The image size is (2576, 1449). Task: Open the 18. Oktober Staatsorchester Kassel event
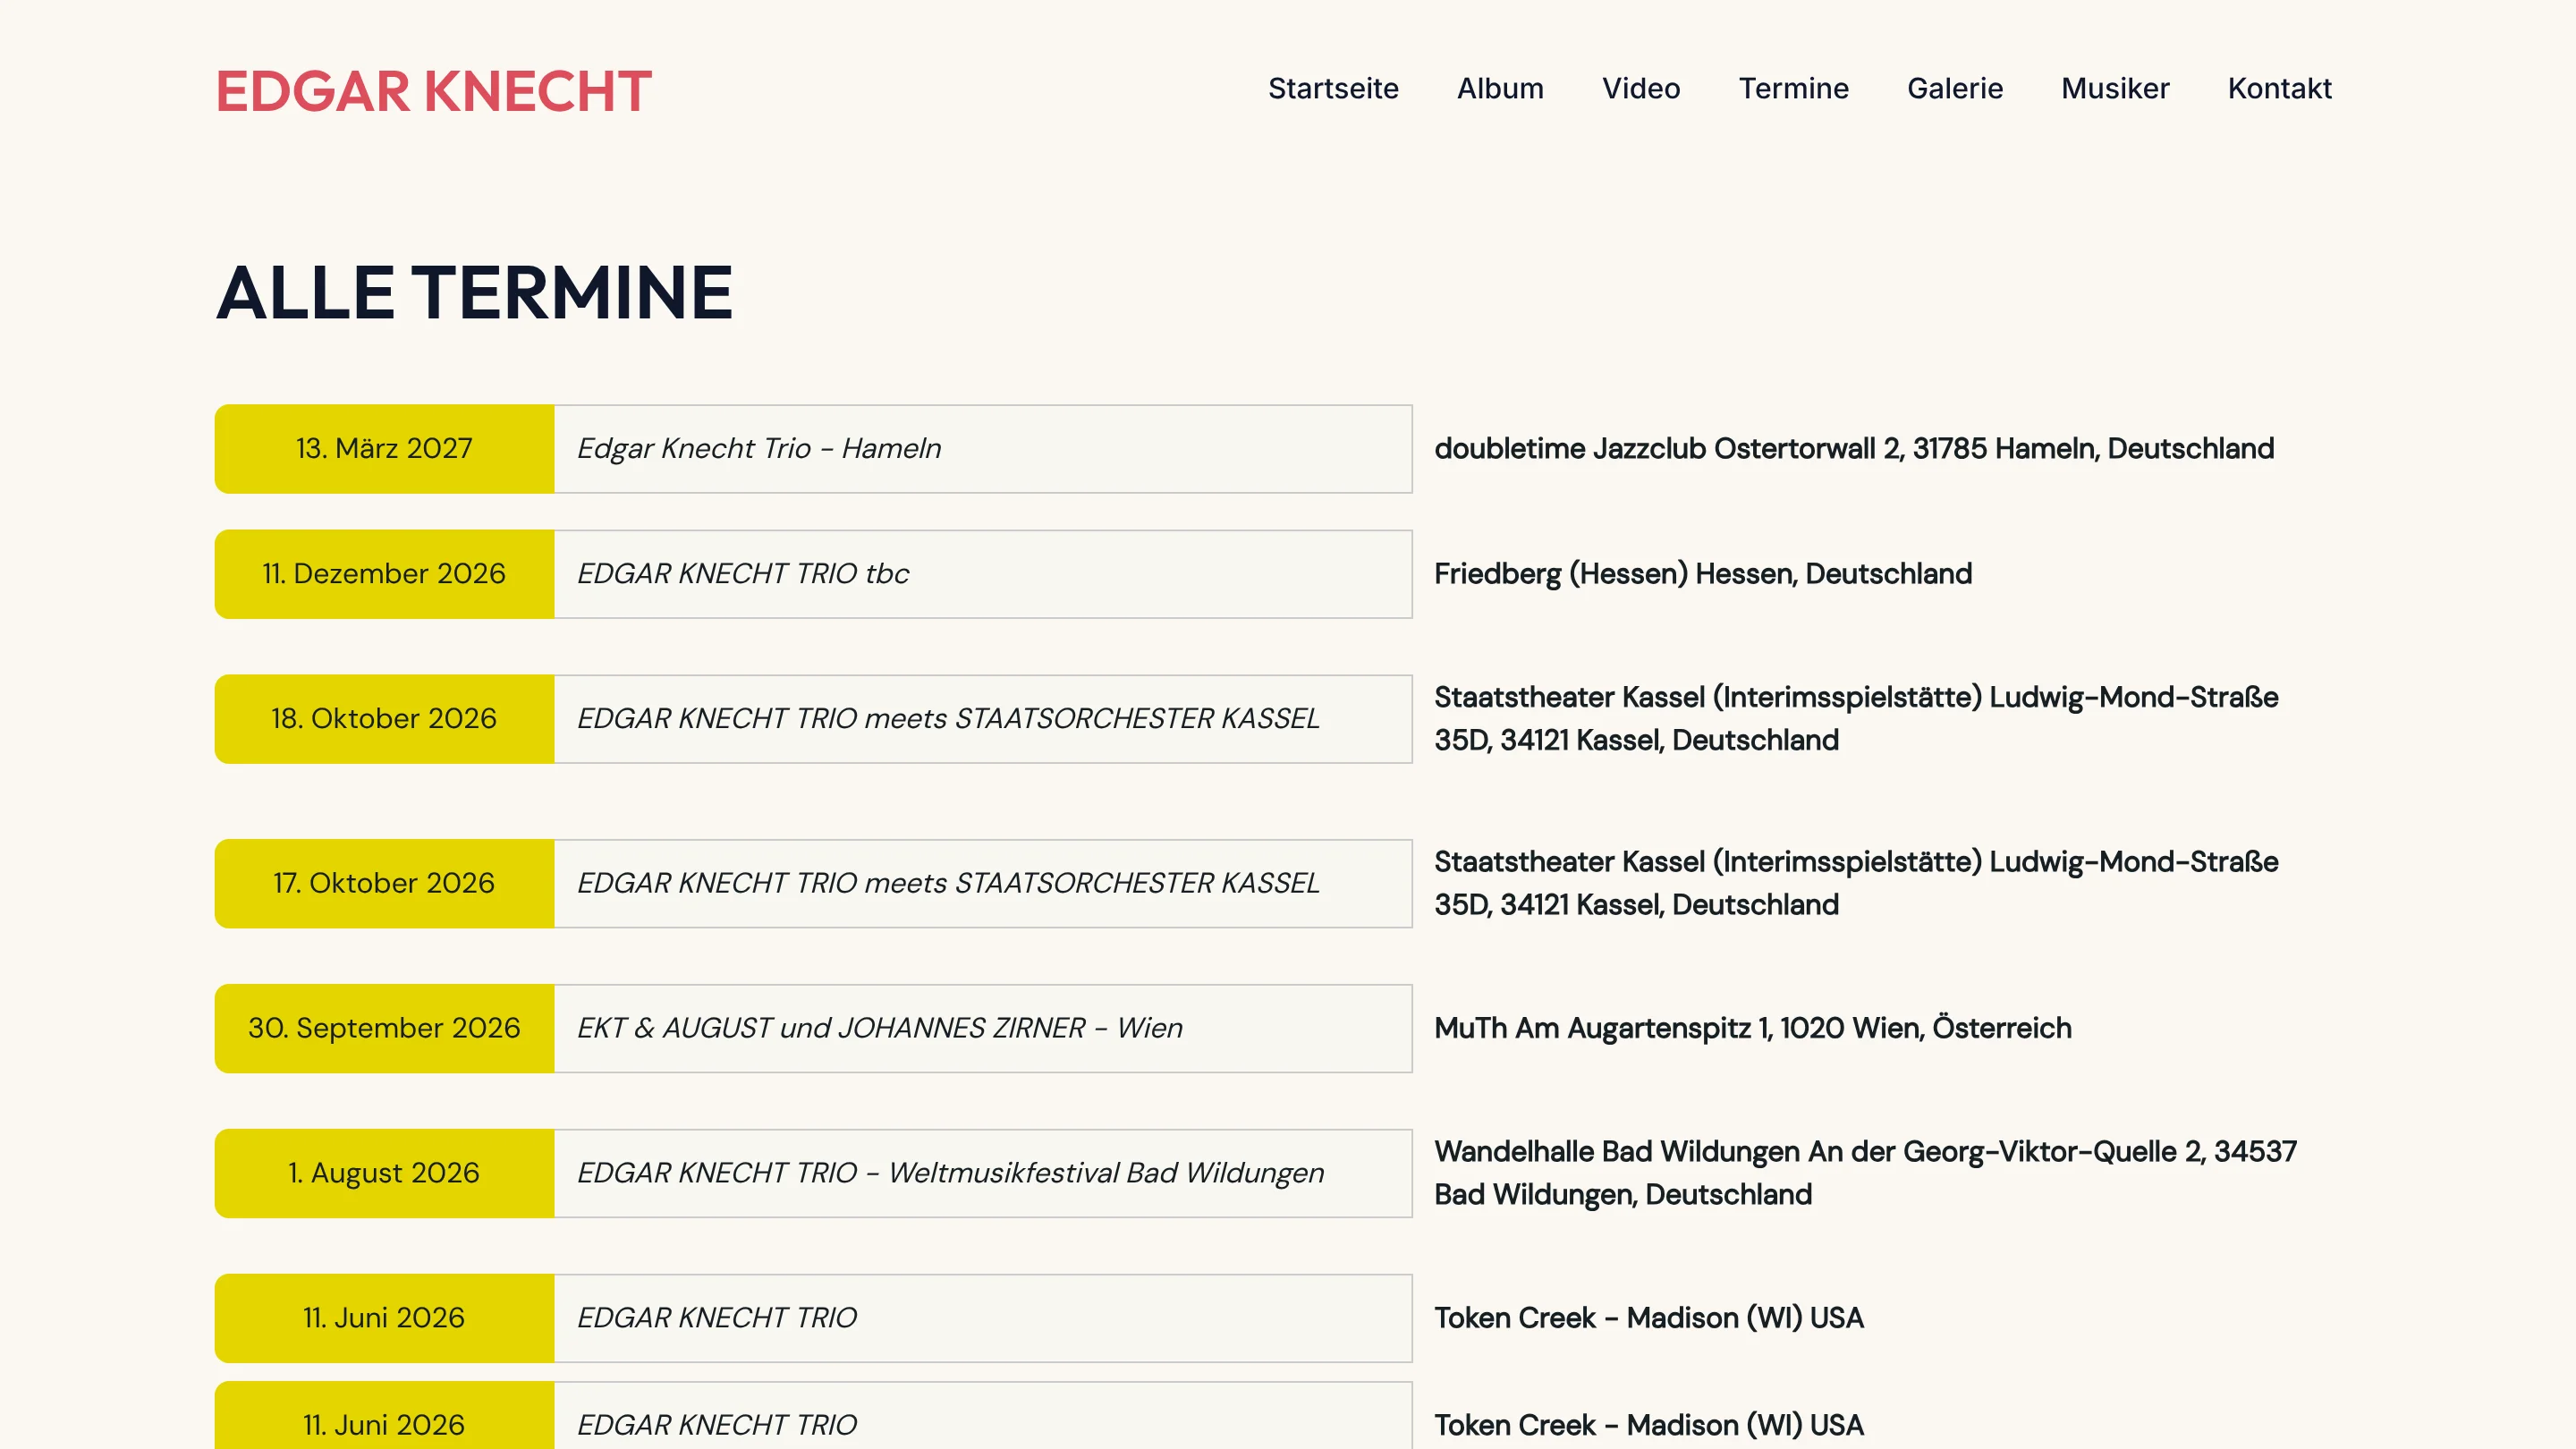pos(983,718)
